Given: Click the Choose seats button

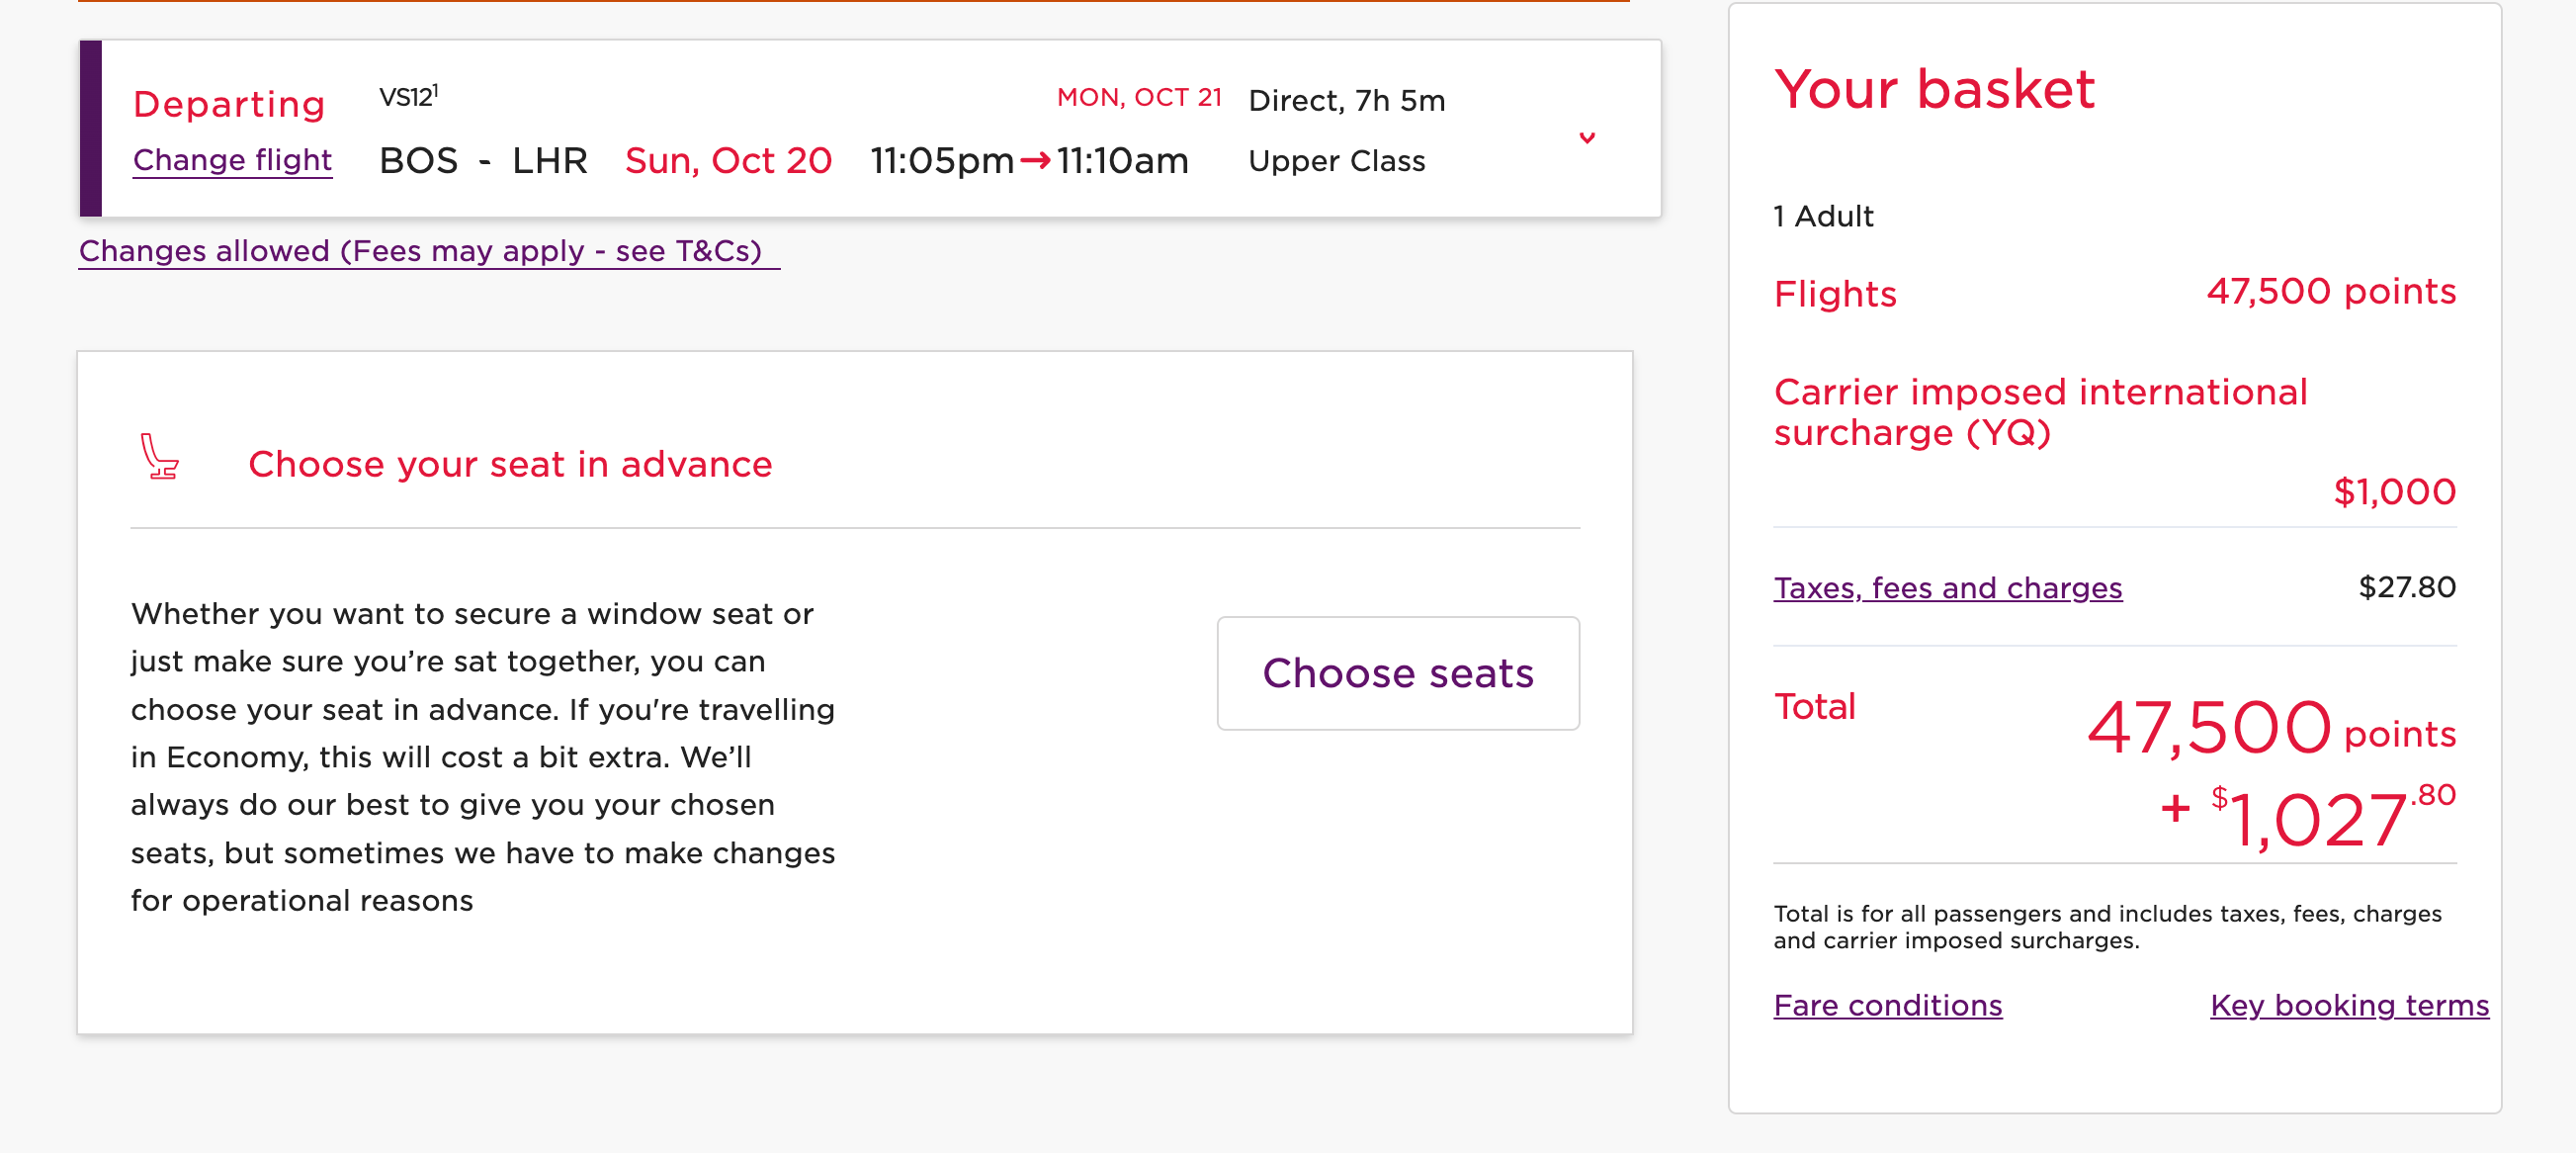Looking at the screenshot, I should pyautogui.click(x=1397, y=673).
